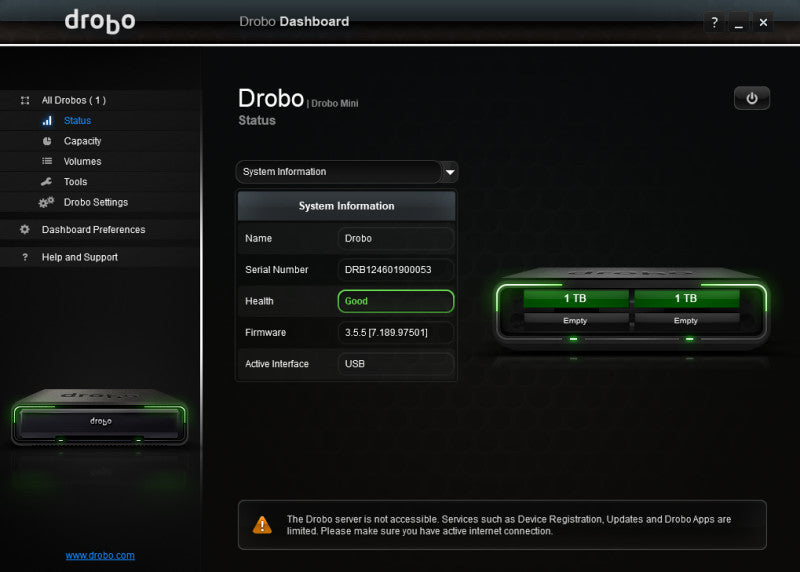Click the Status bar-chart icon in sidebar
The image size is (800, 572).
47,120
